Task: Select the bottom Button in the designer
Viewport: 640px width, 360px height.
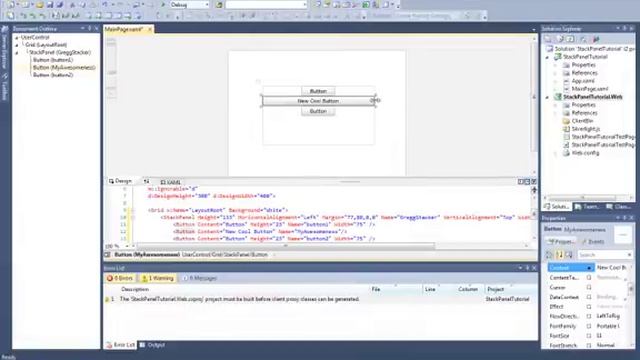Action: 318,111
